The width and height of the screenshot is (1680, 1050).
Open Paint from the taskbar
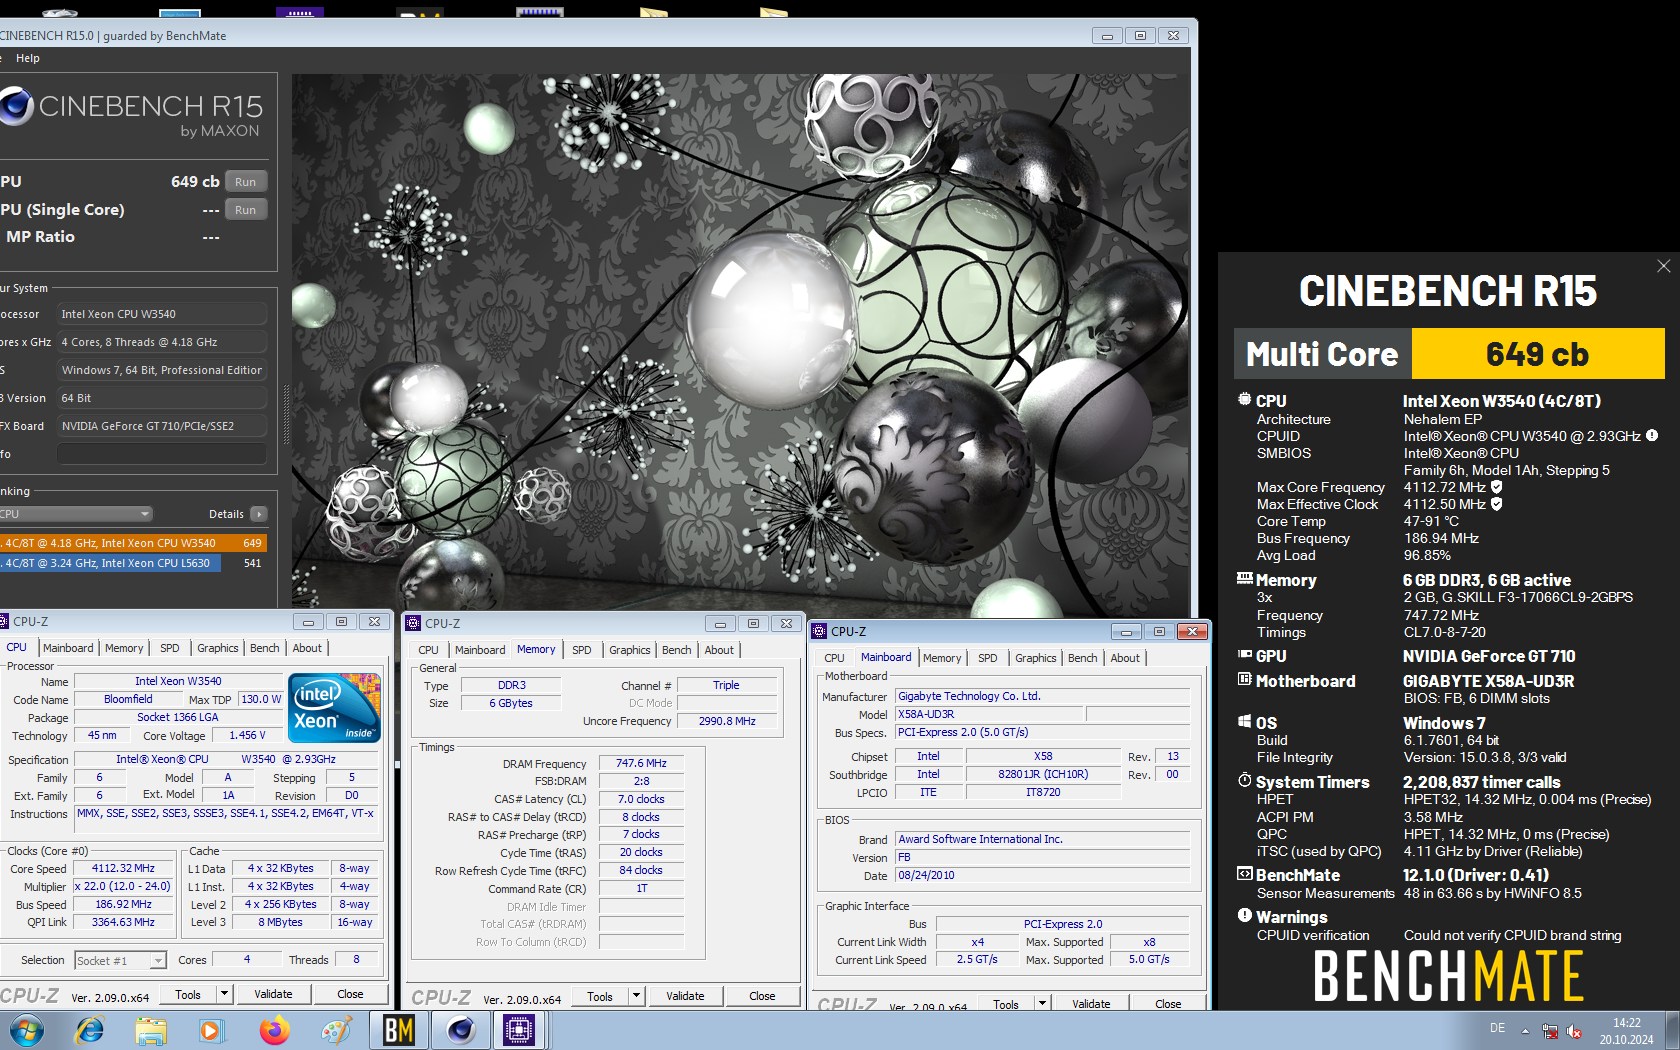point(336,1030)
